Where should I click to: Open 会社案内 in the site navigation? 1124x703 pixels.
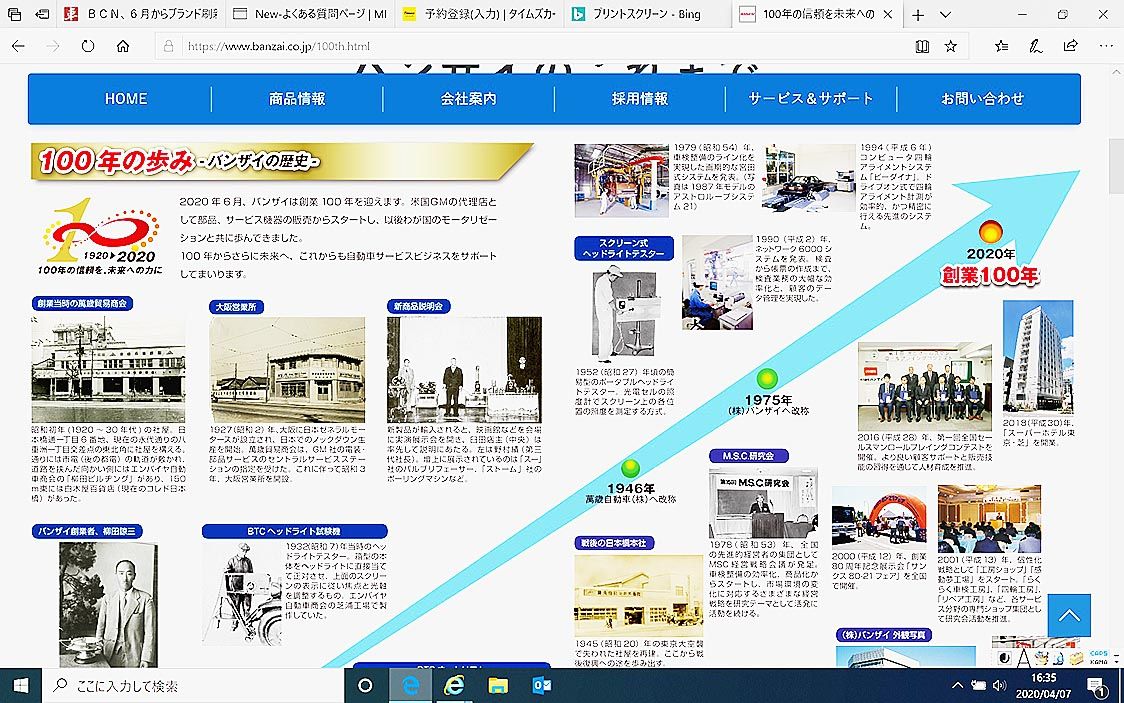click(x=468, y=99)
